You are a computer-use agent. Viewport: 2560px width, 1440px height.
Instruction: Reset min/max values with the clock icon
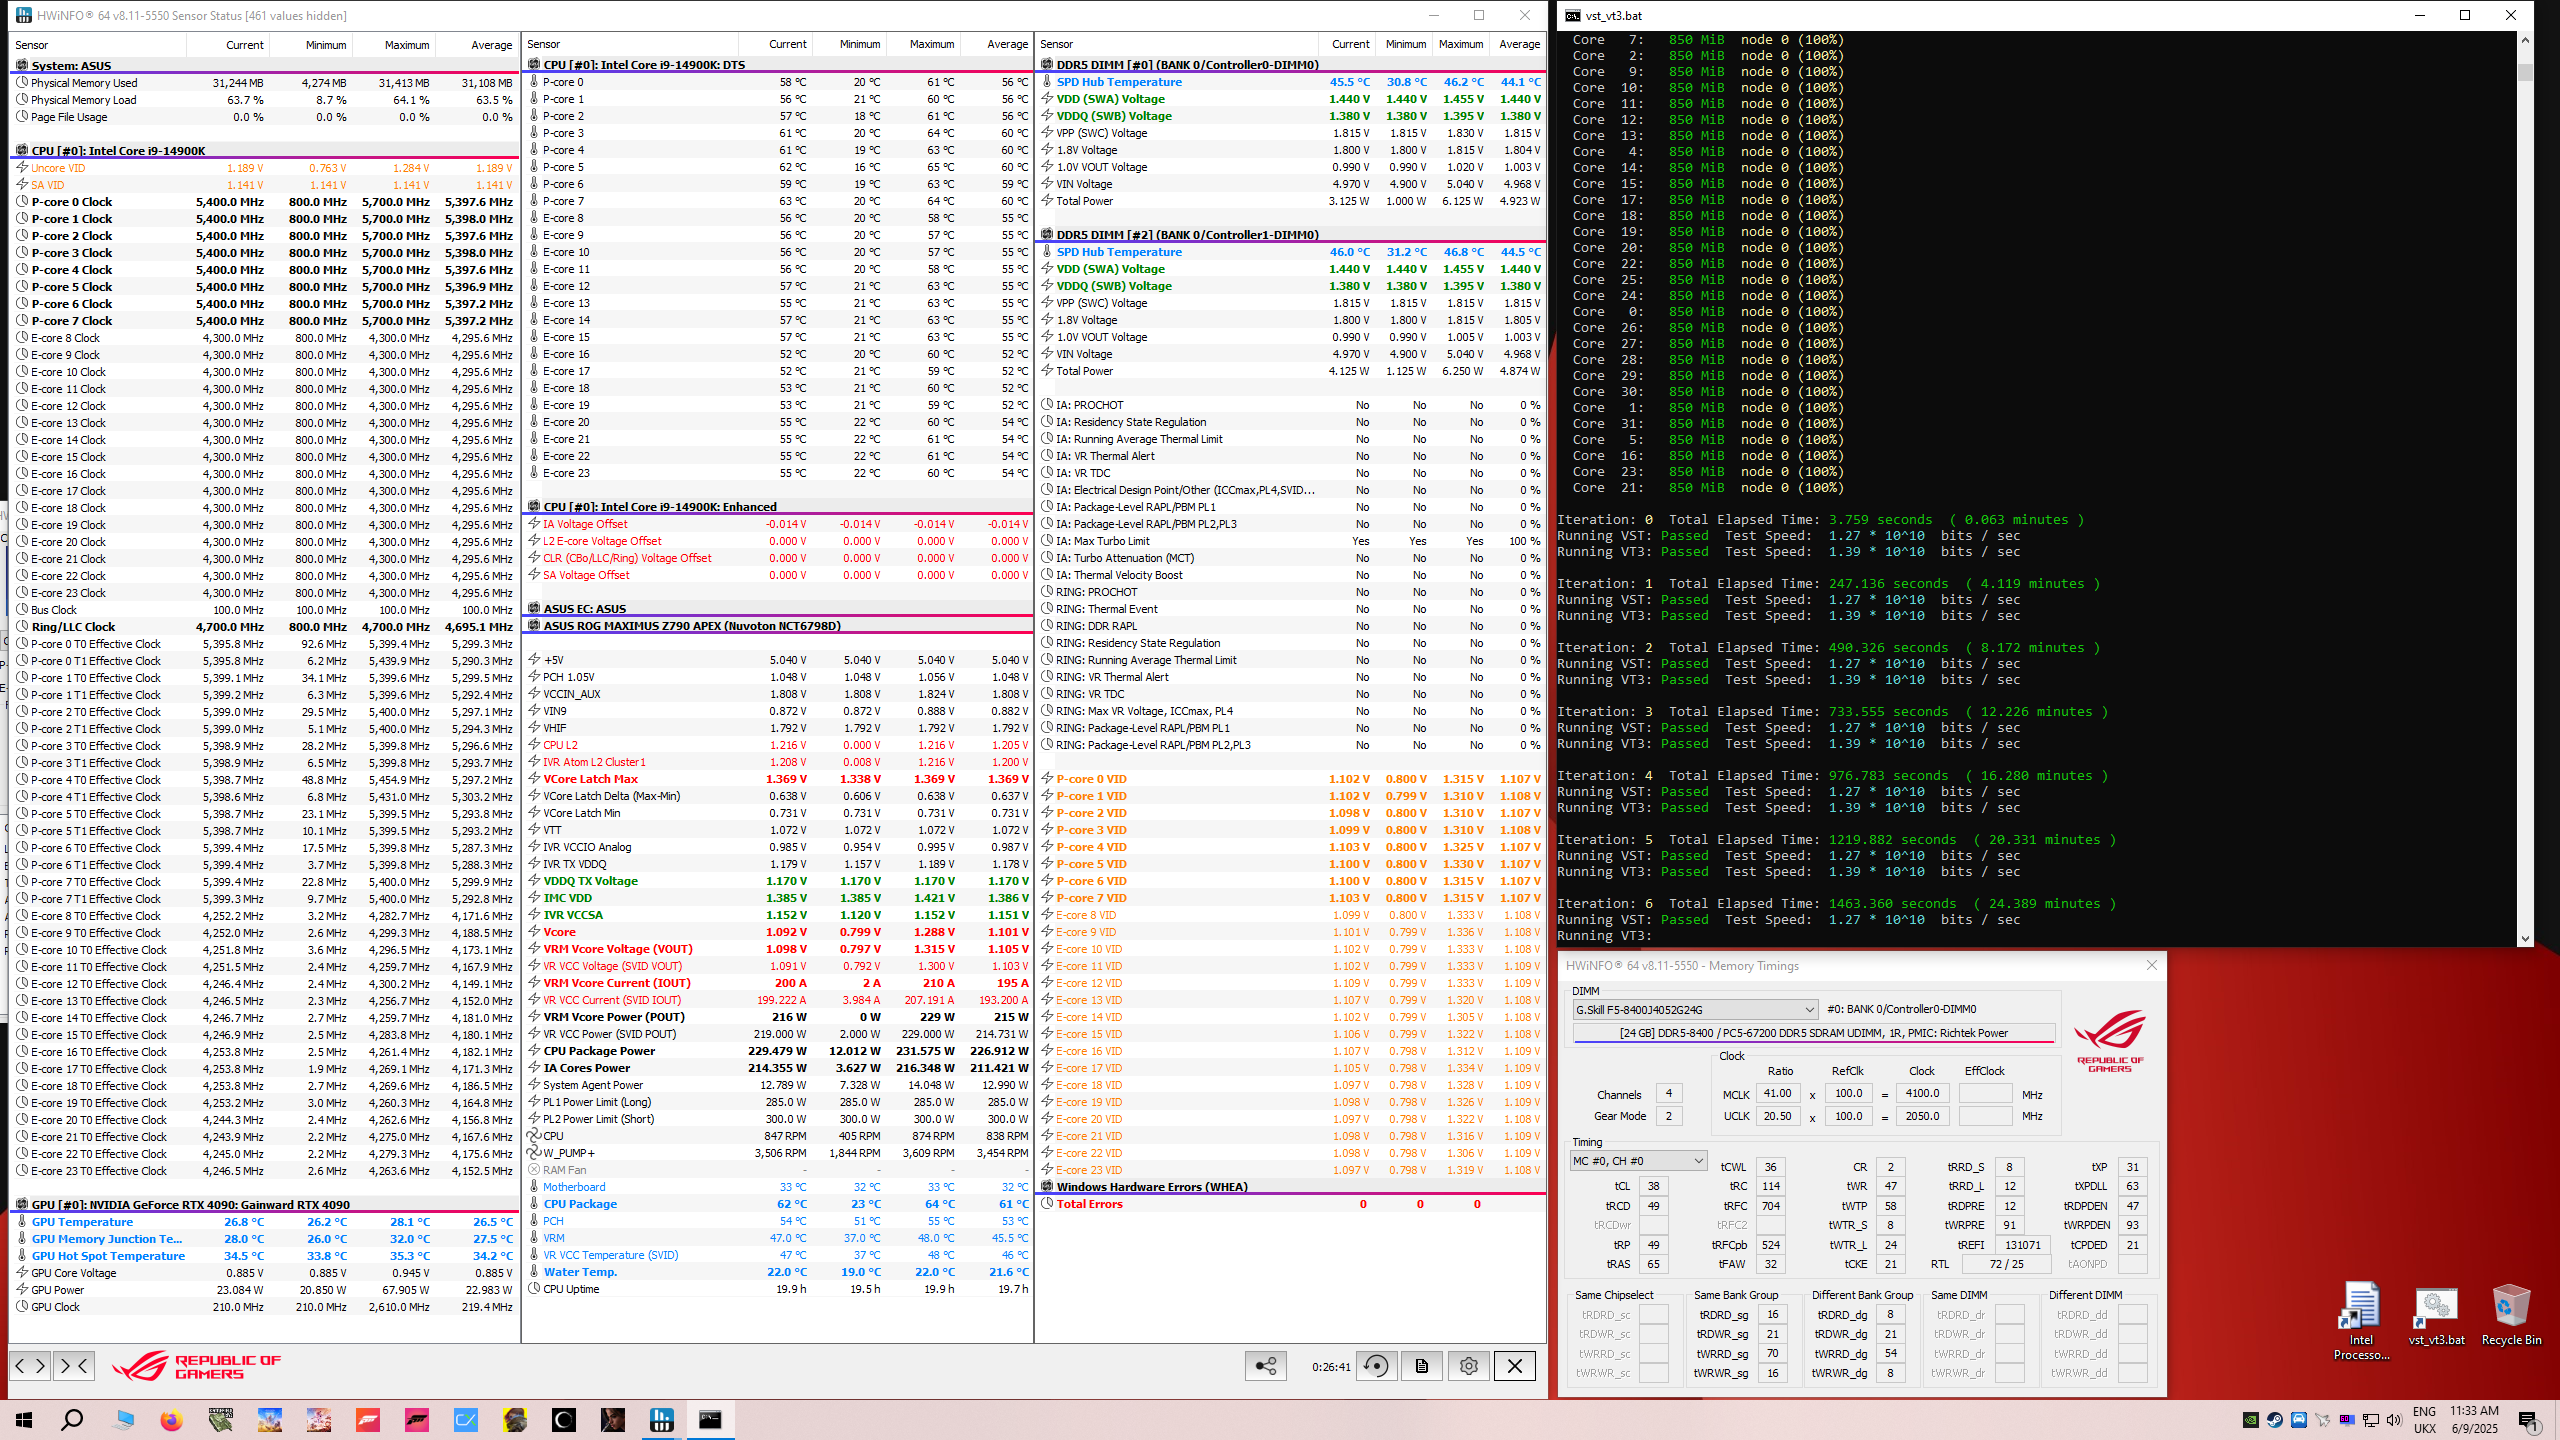(x=1376, y=1366)
